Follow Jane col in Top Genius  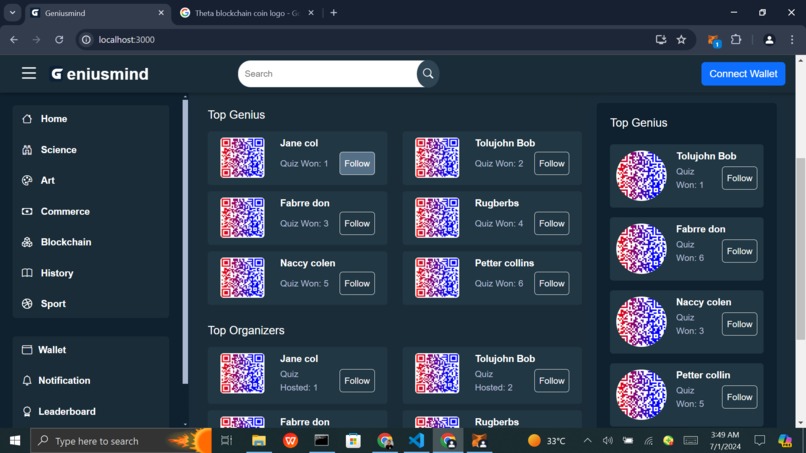pos(357,164)
